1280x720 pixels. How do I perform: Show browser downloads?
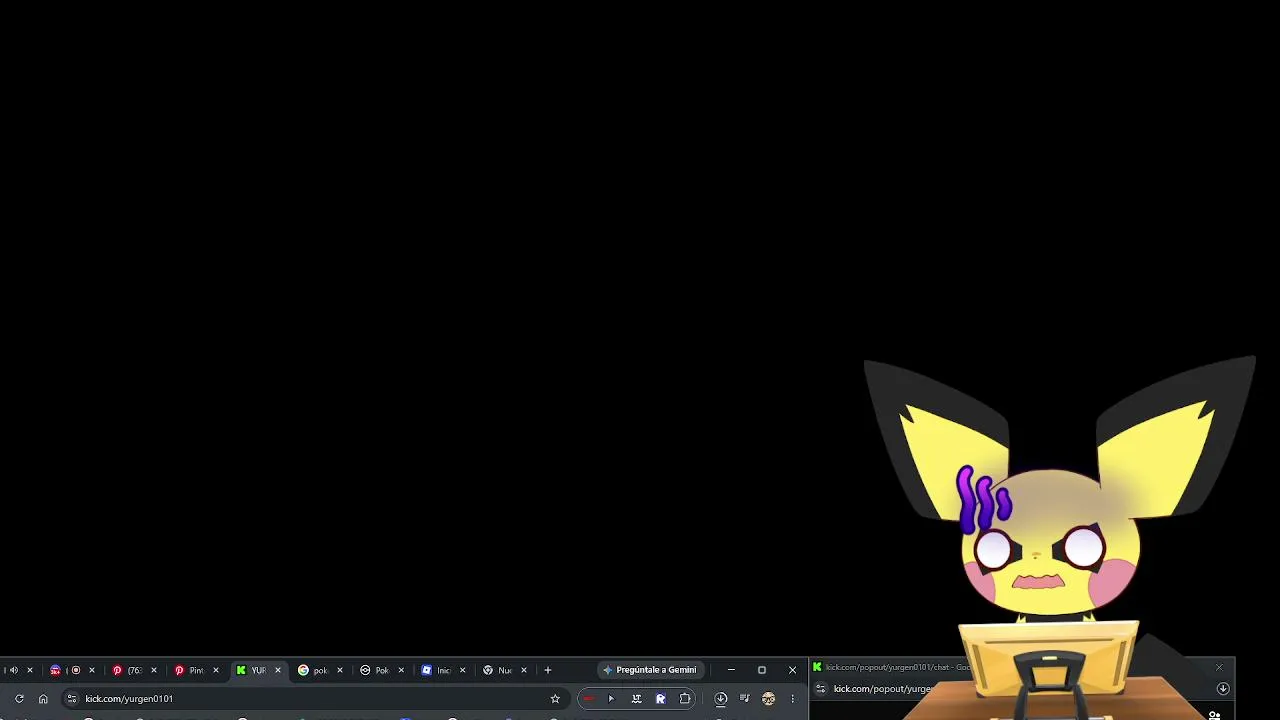click(x=720, y=699)
